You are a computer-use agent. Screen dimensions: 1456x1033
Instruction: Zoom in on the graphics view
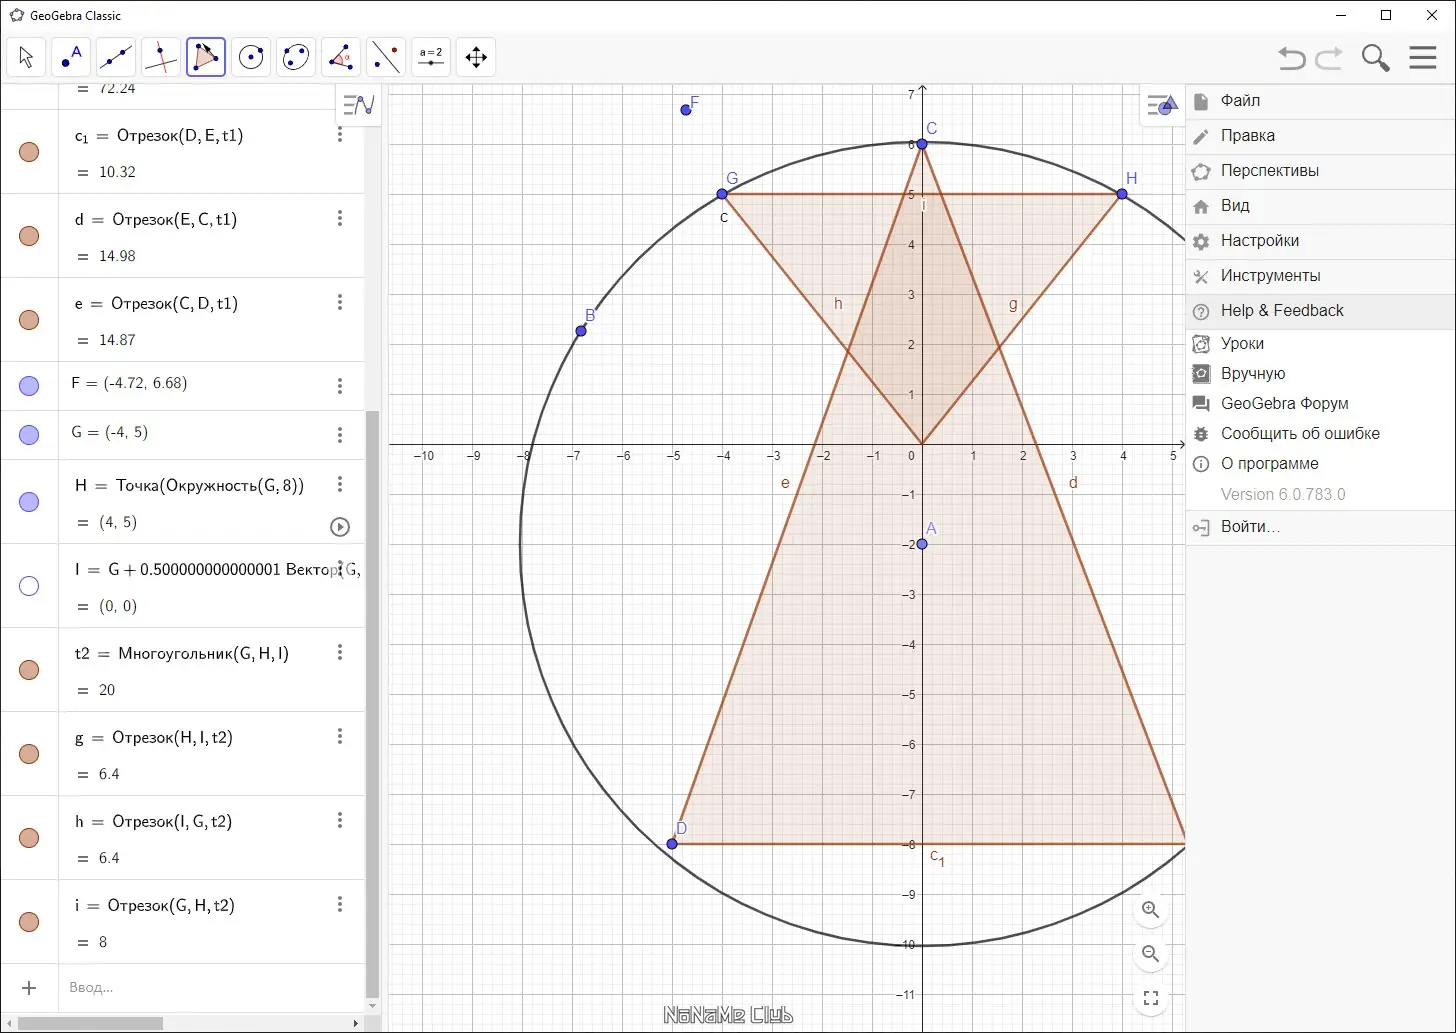point(1150,910)
